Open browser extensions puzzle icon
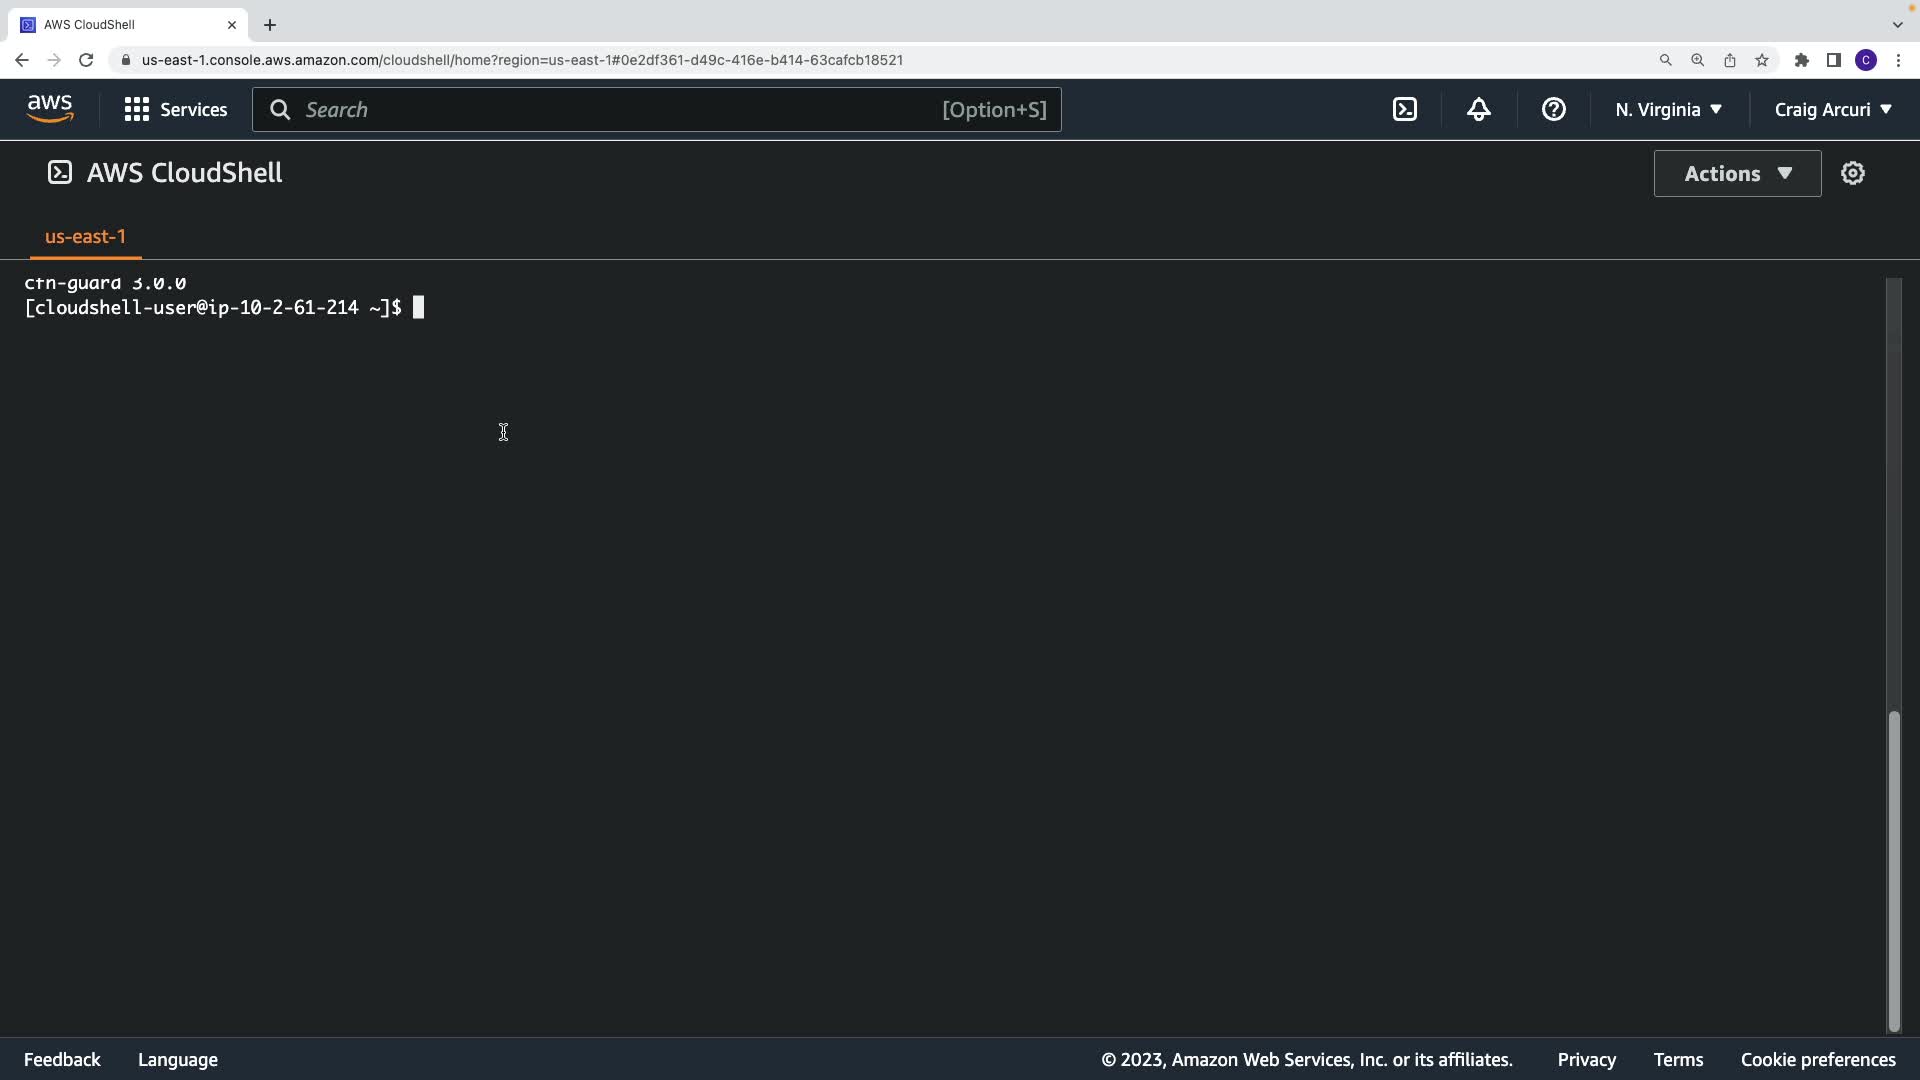This screenshot has width=1920, height=1080. point(1801,60)
